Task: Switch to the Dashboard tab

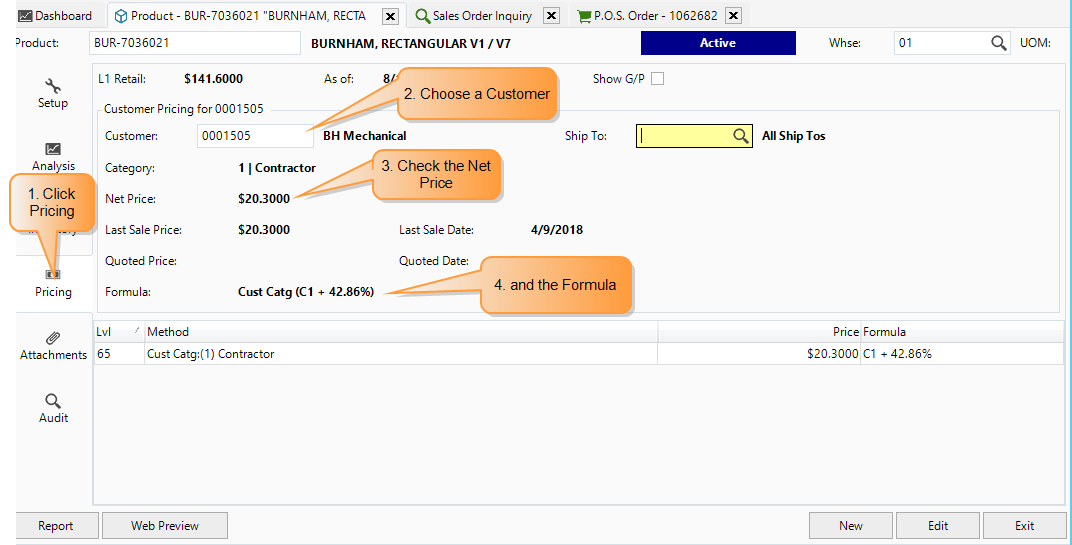Action: 55,16
